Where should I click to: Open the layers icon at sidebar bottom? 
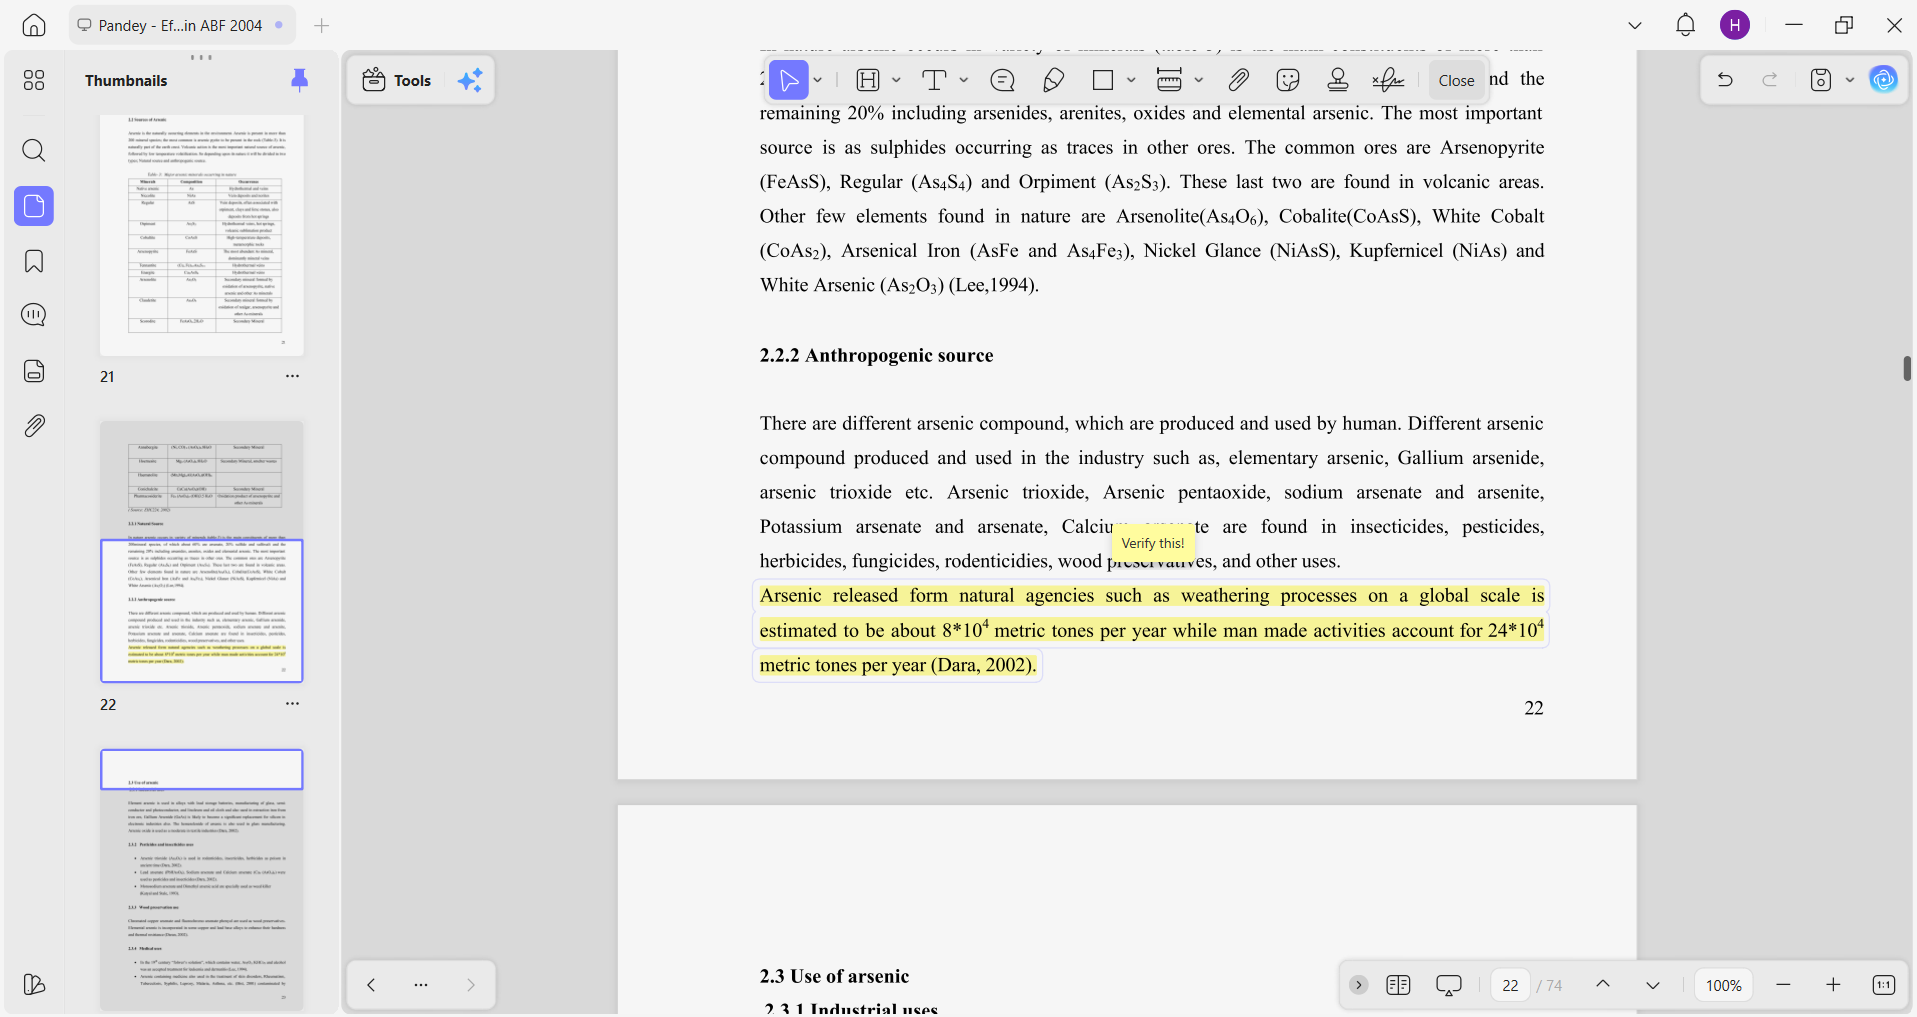click(x=34, y=985)
